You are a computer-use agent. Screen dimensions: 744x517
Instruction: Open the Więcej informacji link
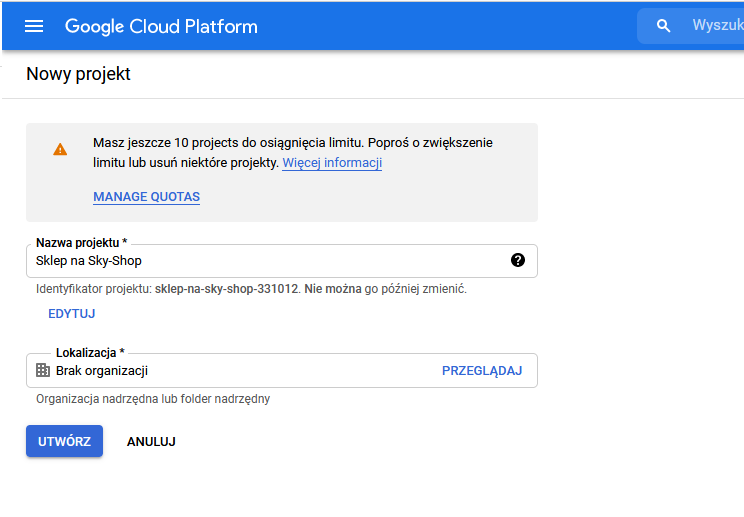coord(332,163)
